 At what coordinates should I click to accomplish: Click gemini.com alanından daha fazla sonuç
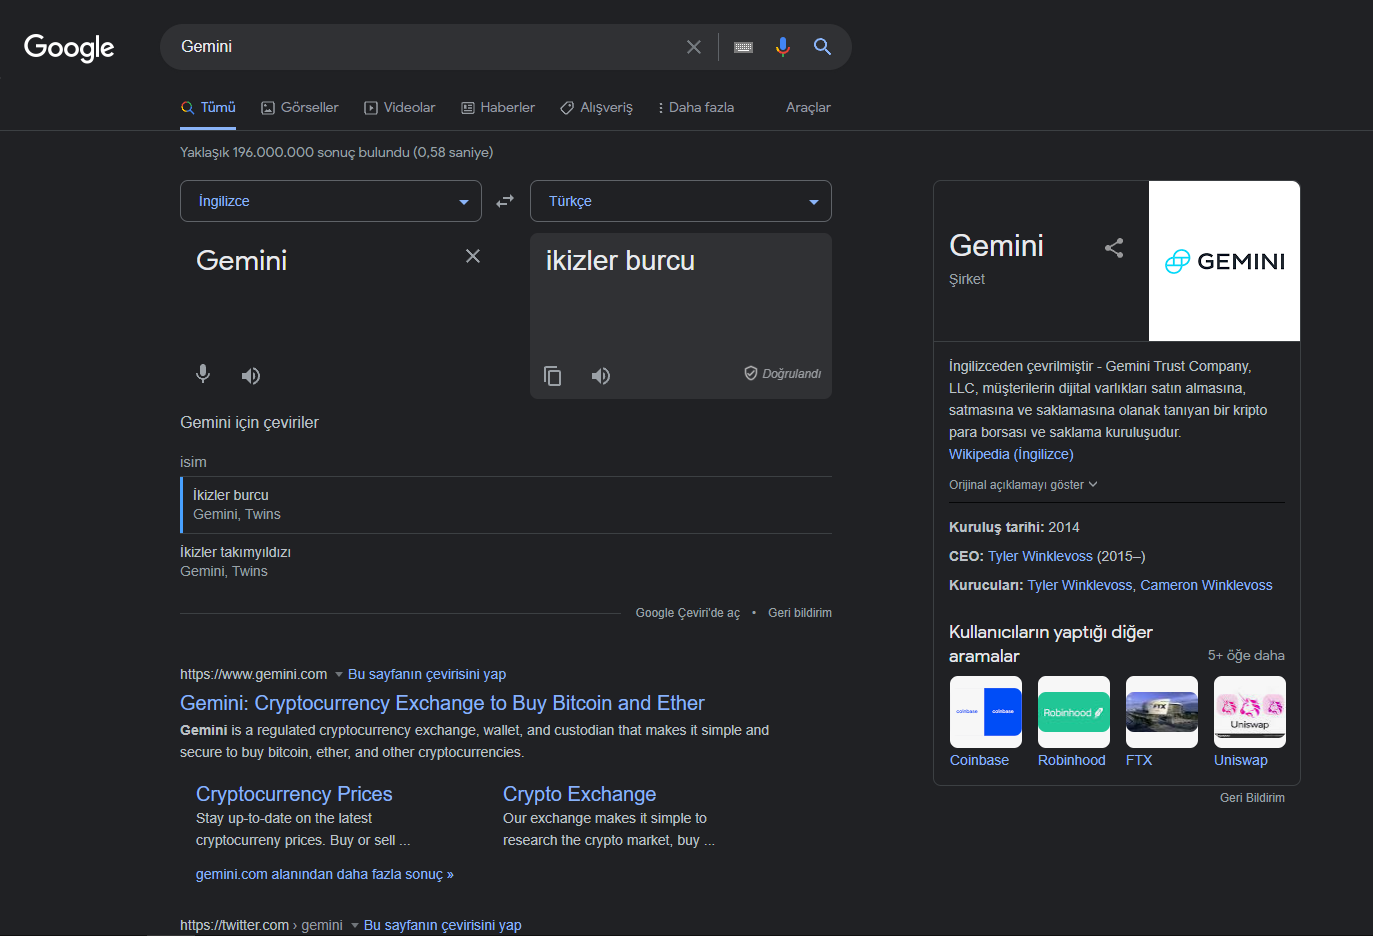click(325, 874)
